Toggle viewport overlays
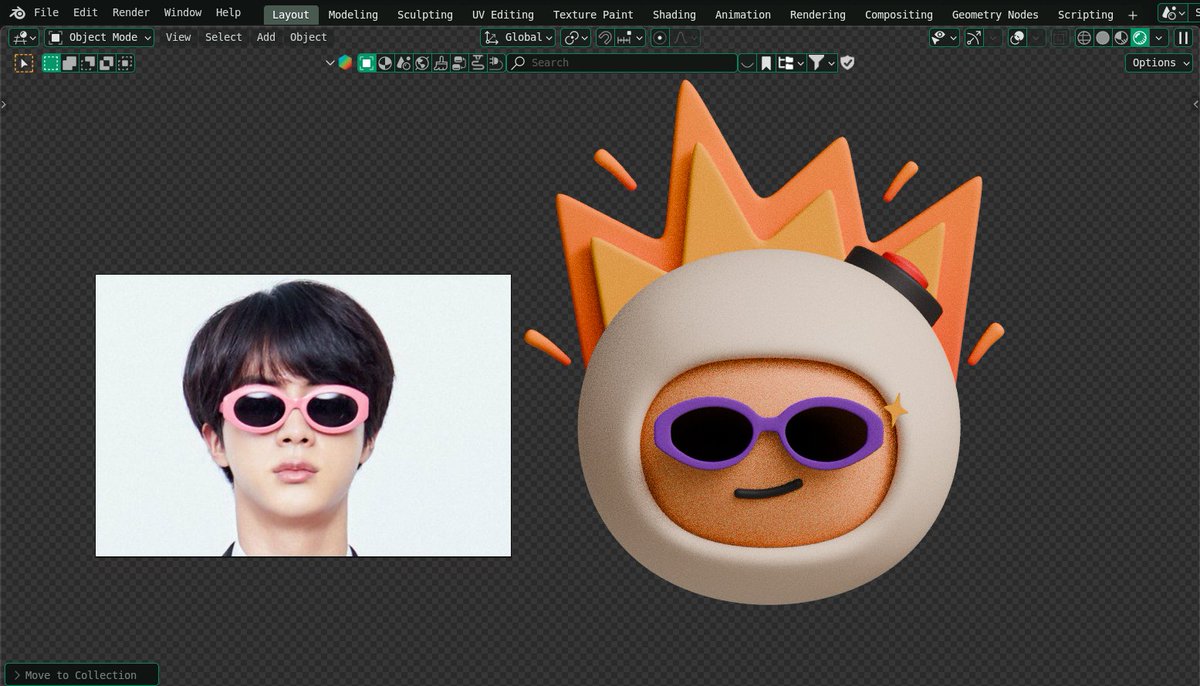 (x=1017, y=37)
